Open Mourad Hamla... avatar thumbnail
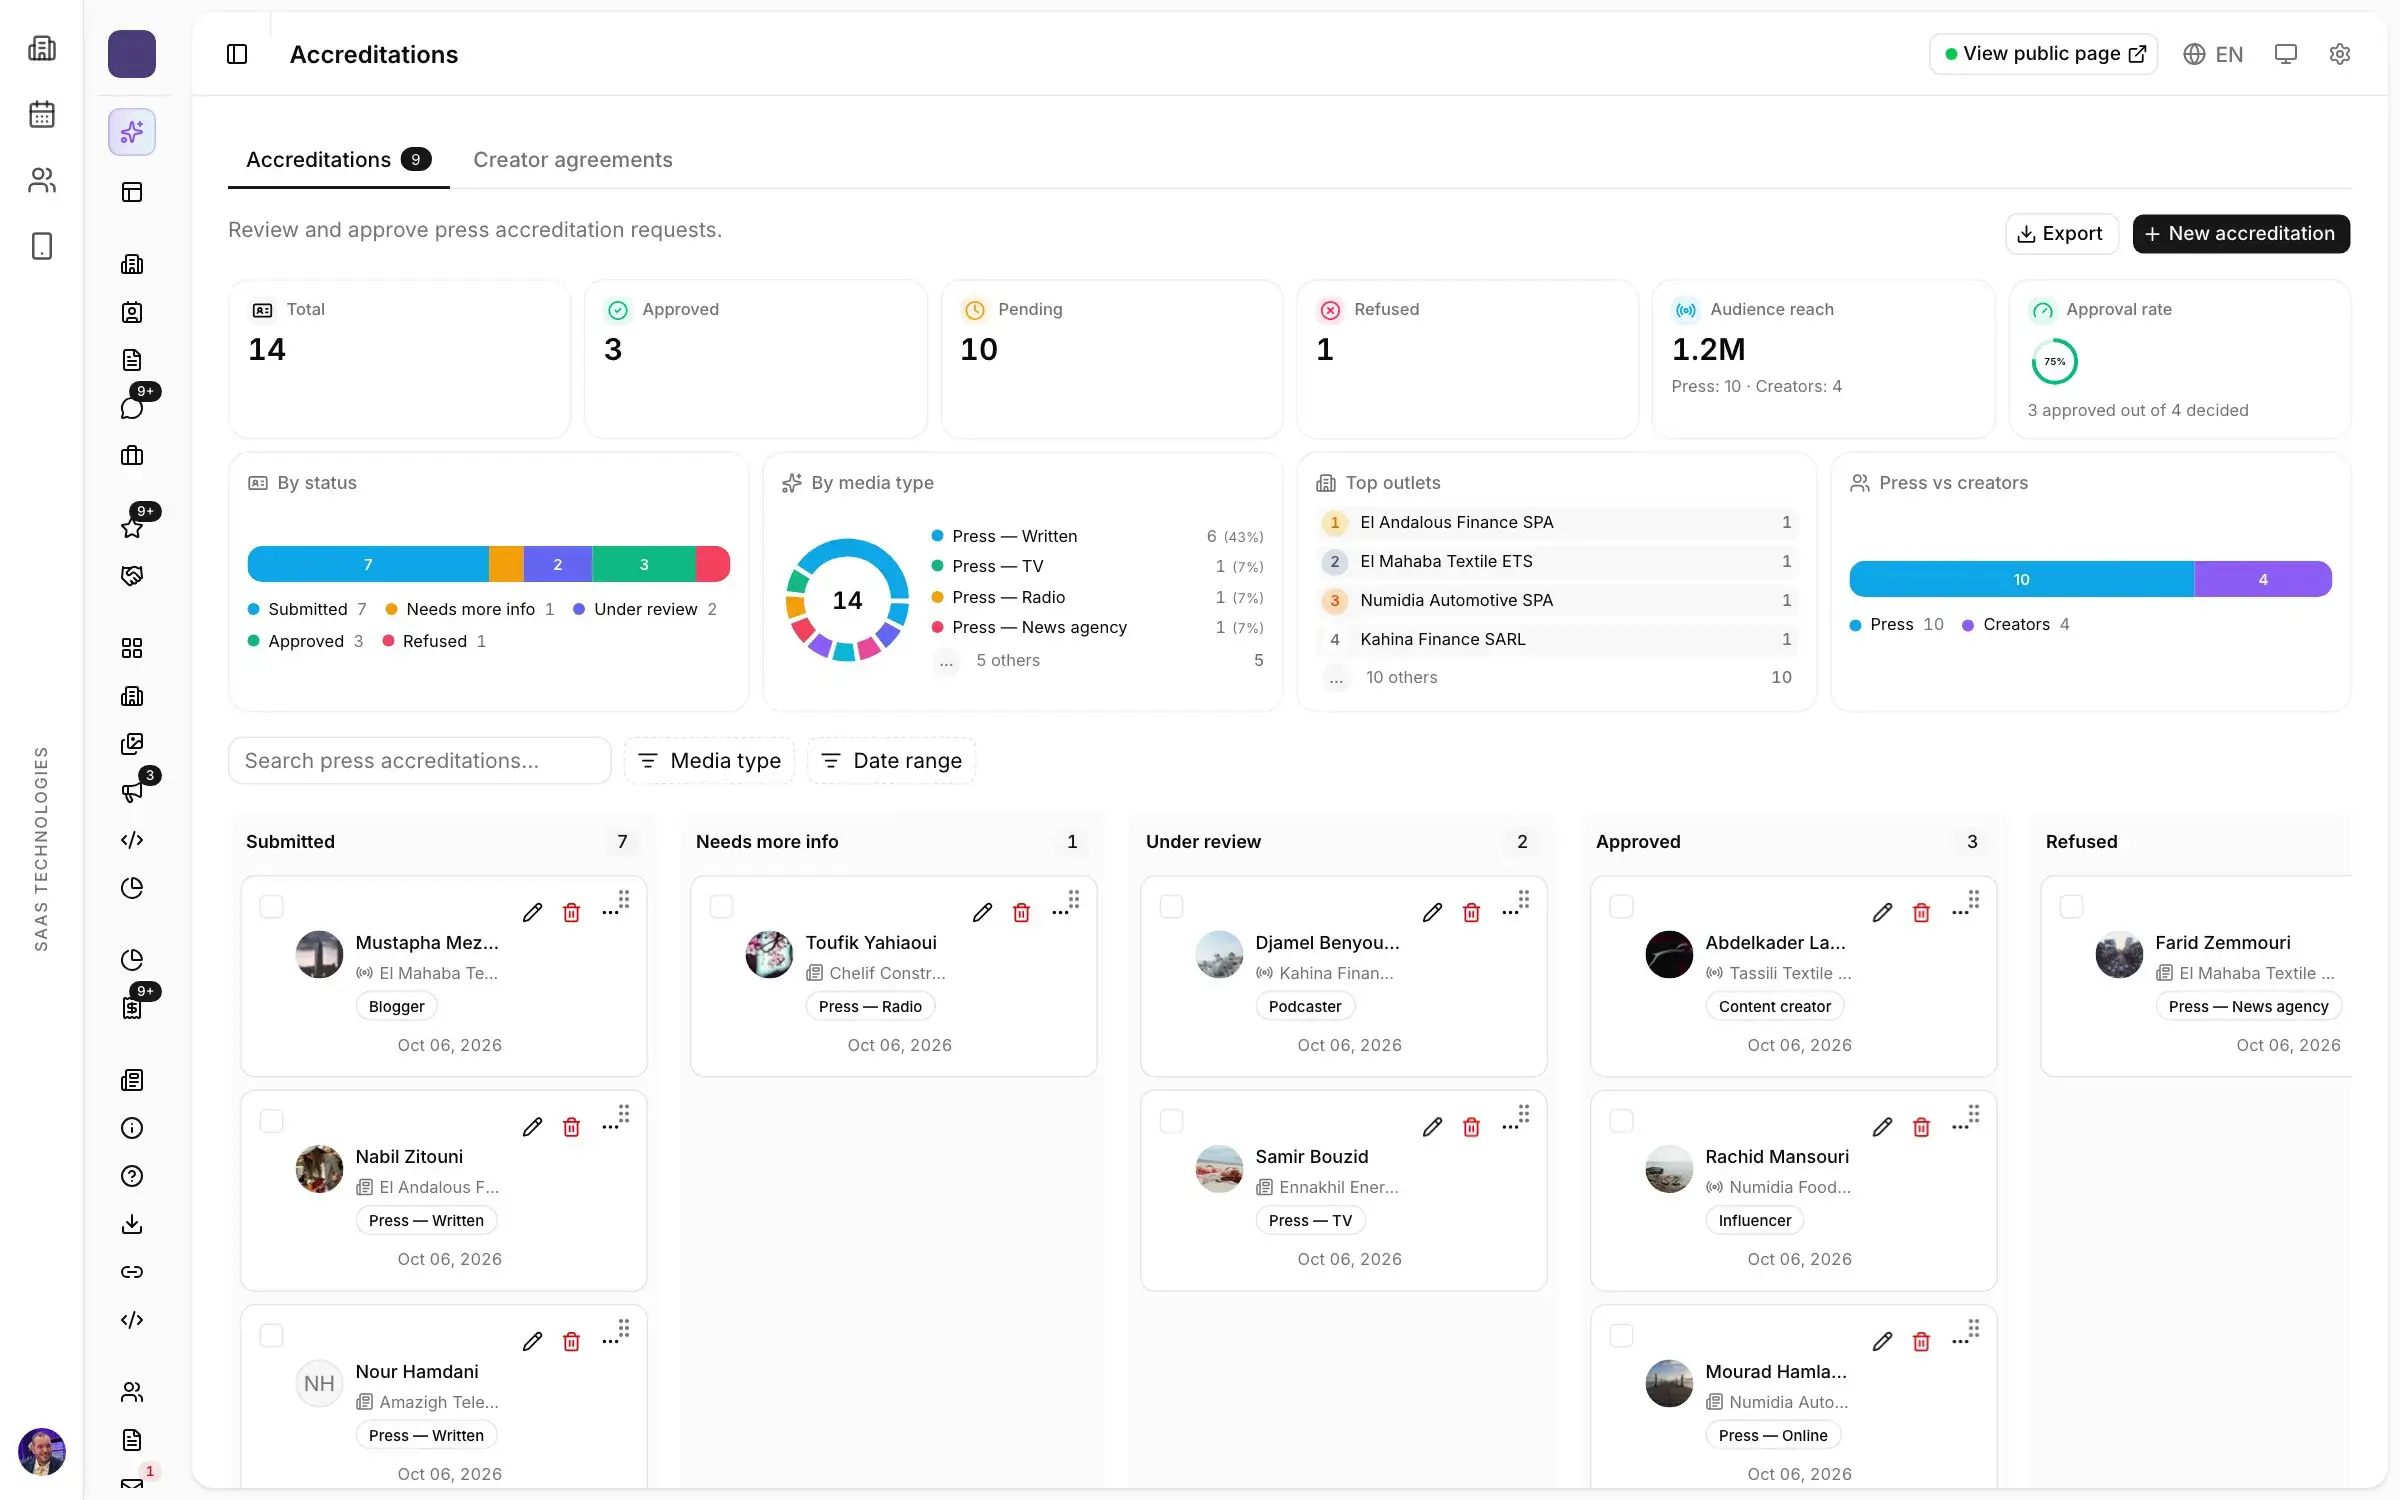 (x=1669, y=1384)
